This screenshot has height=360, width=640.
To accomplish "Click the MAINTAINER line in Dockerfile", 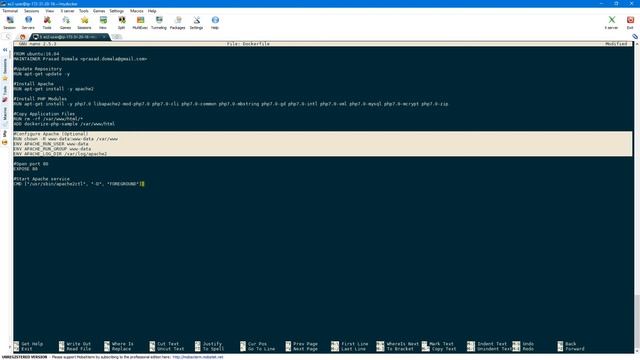I will pos(80,59).
